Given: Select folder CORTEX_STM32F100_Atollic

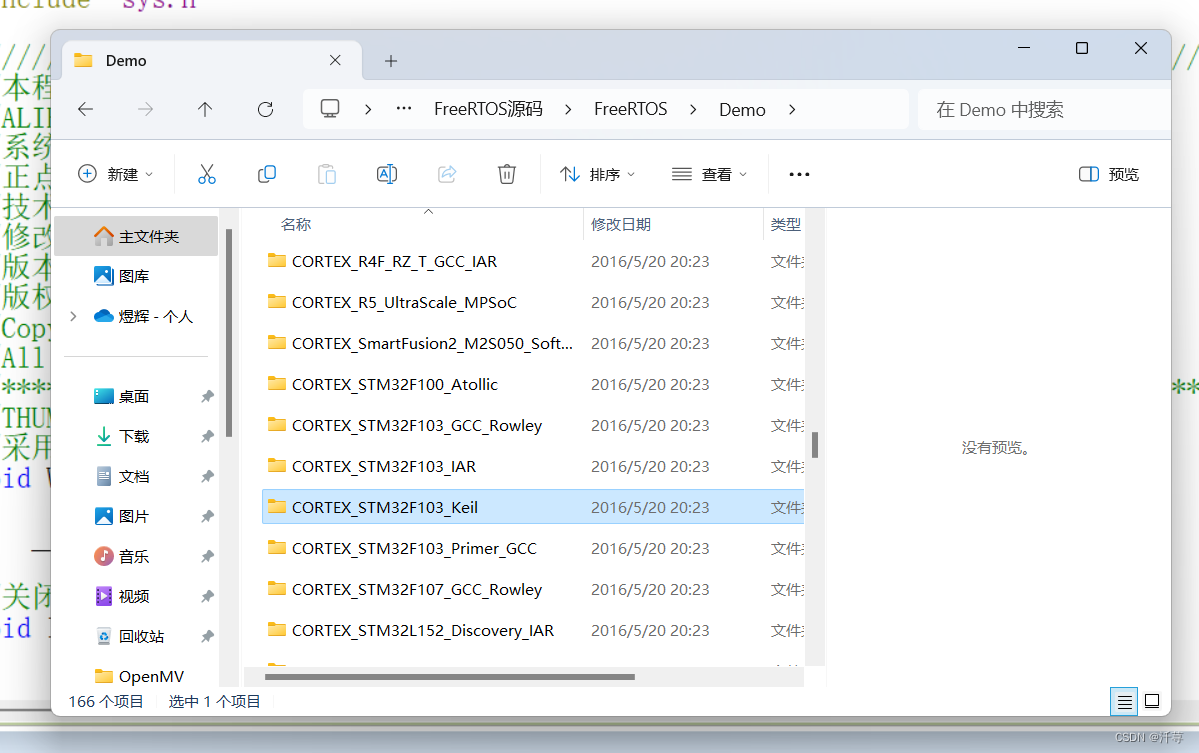Looking at the screenshot, I should [533, 385].
